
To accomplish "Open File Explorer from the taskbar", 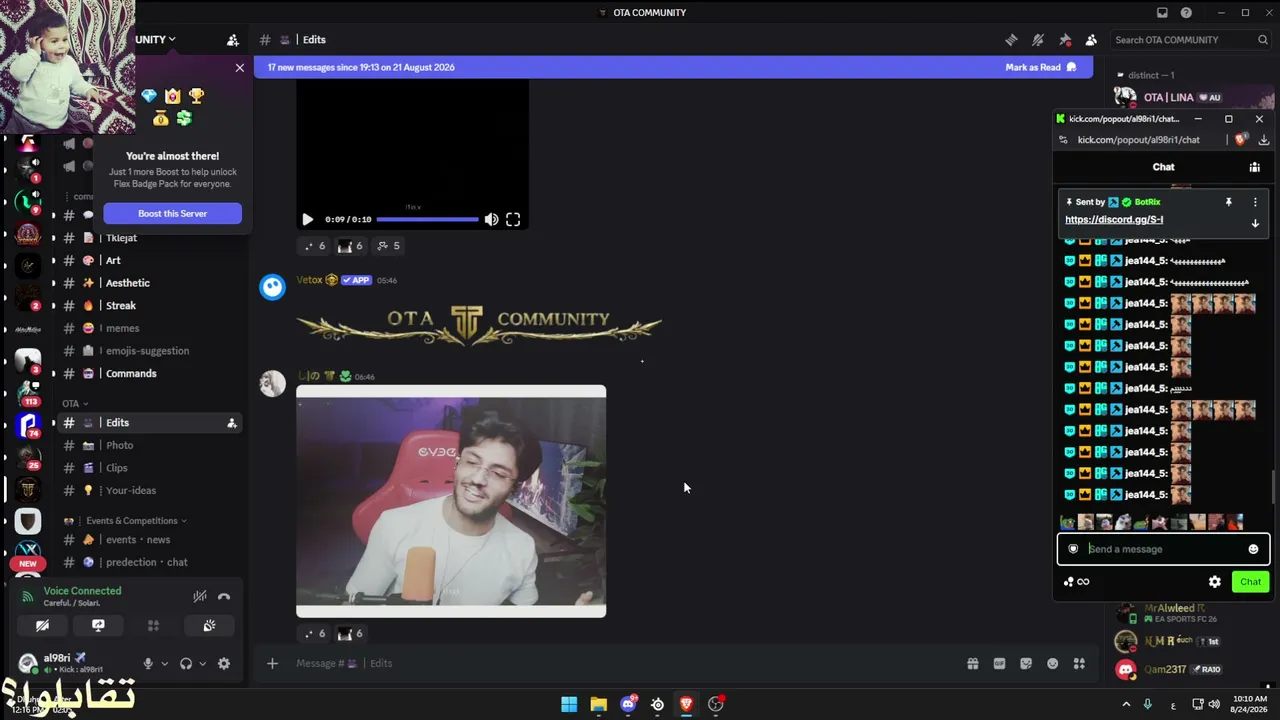I will 598,704.
